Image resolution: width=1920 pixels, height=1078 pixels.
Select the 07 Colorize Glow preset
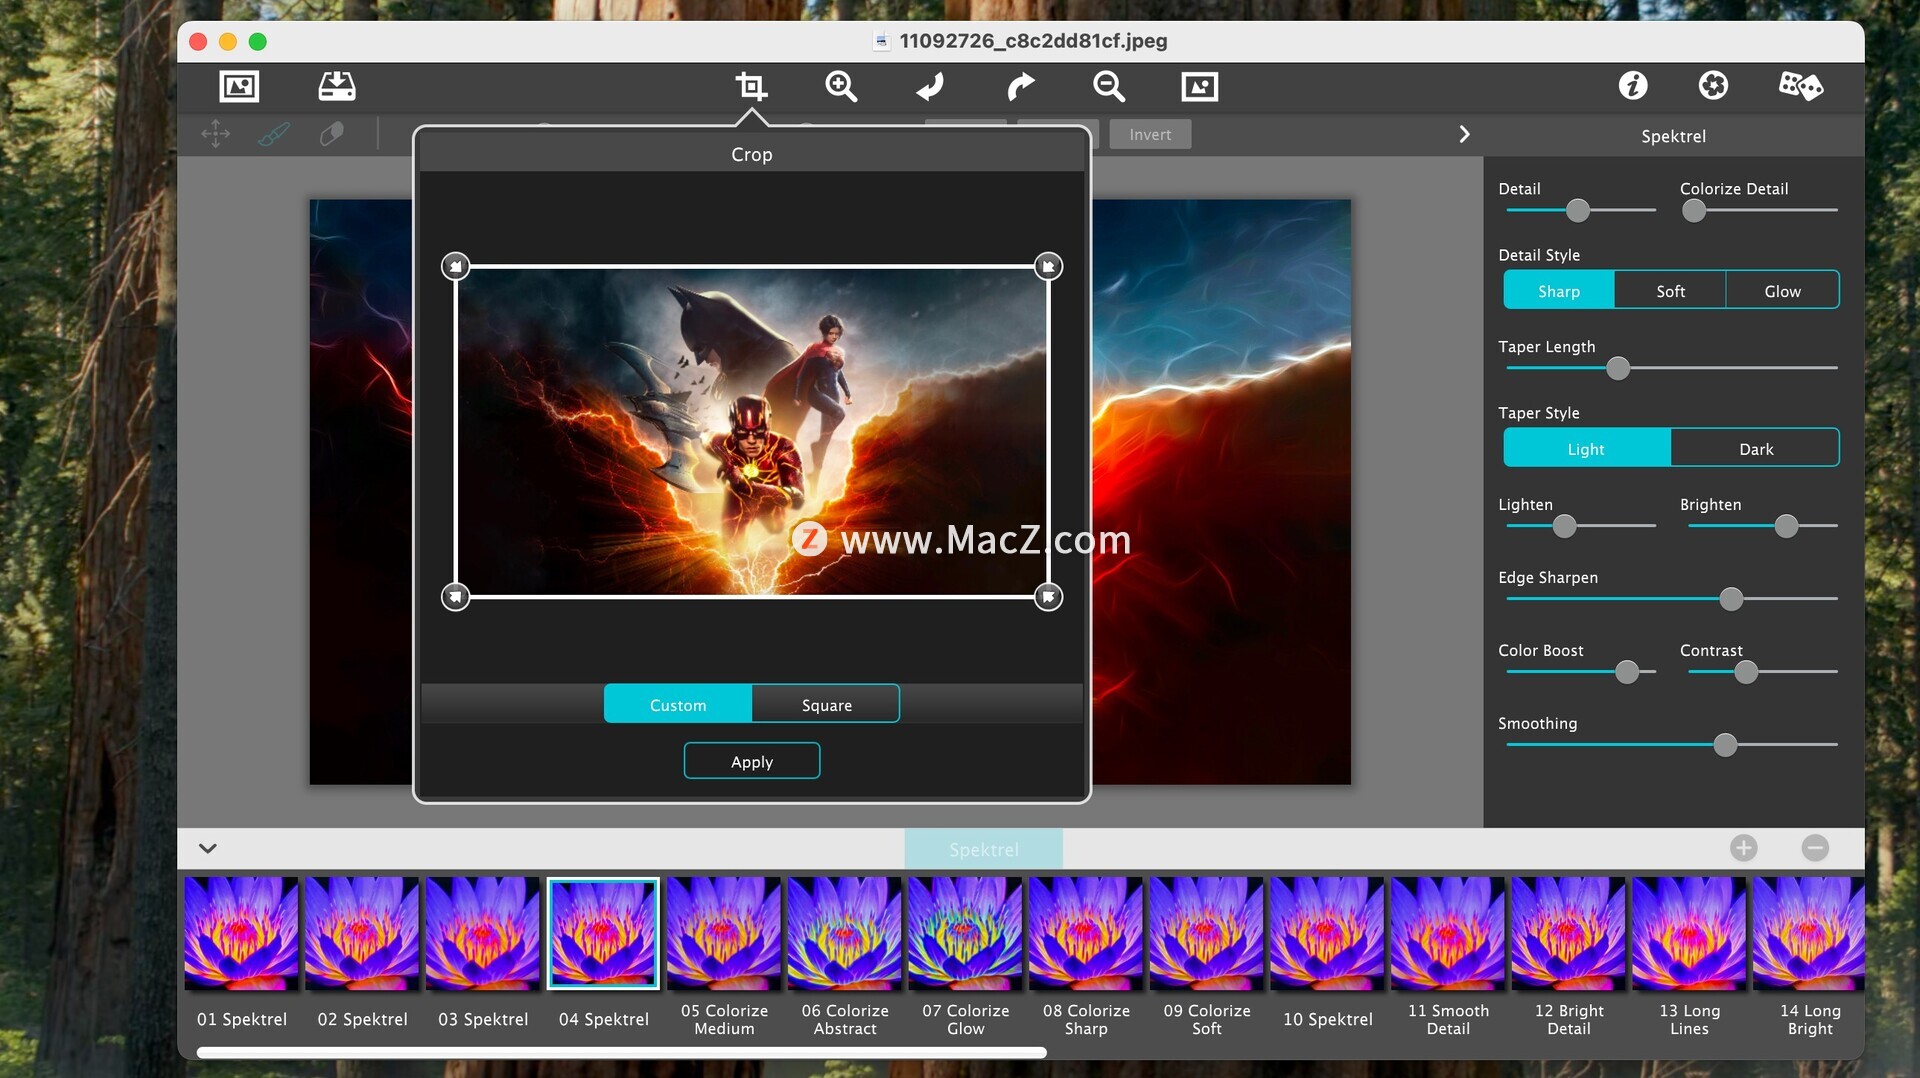pyautogui.click(x=965, y=933)
